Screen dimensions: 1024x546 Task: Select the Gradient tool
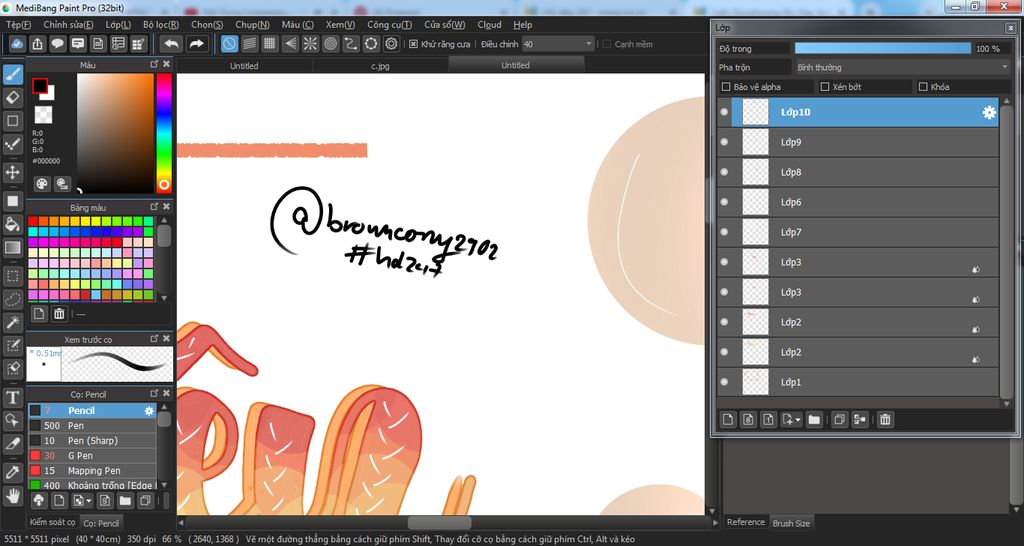tap(12, 248)
